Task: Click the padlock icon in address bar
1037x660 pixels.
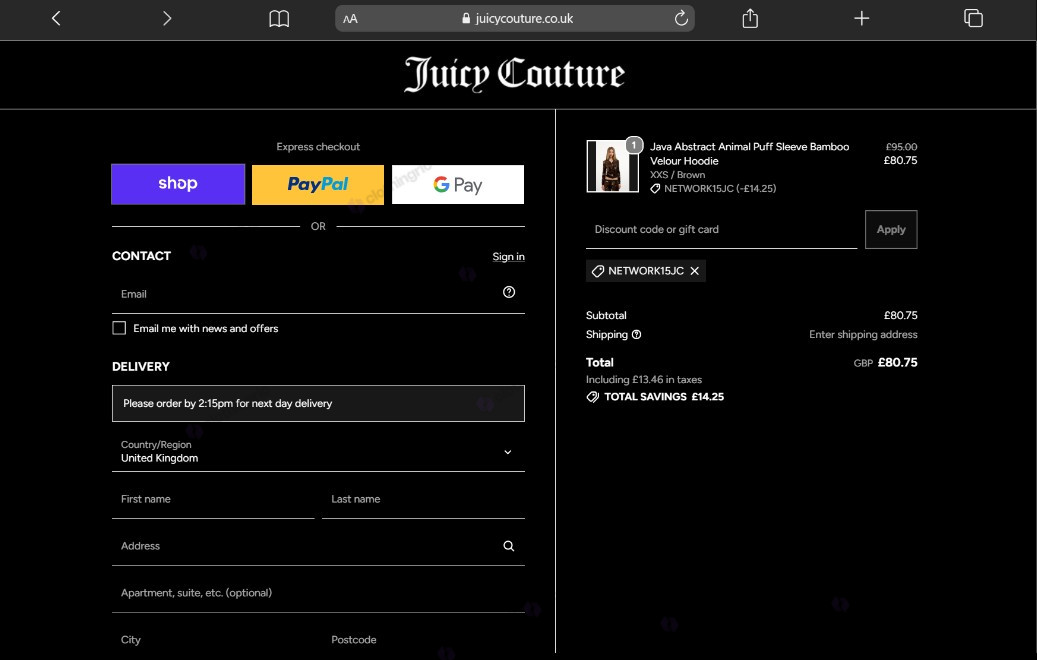Action: pos(466,19)
